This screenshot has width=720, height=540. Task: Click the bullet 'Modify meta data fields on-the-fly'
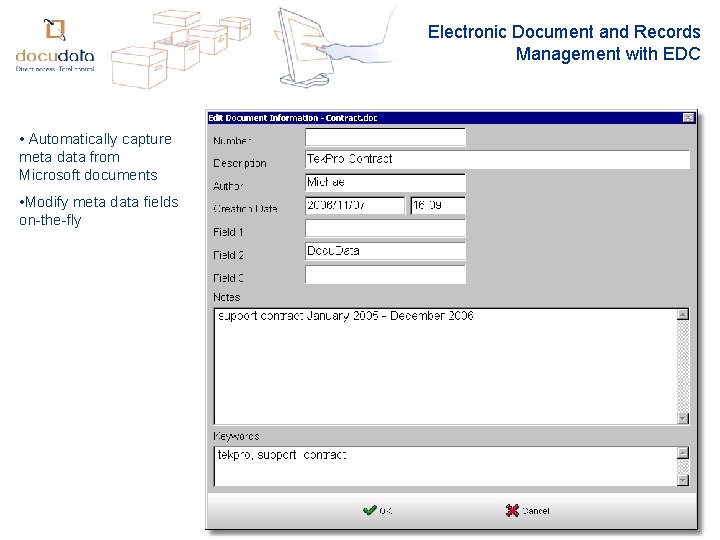tap(99, 211)
